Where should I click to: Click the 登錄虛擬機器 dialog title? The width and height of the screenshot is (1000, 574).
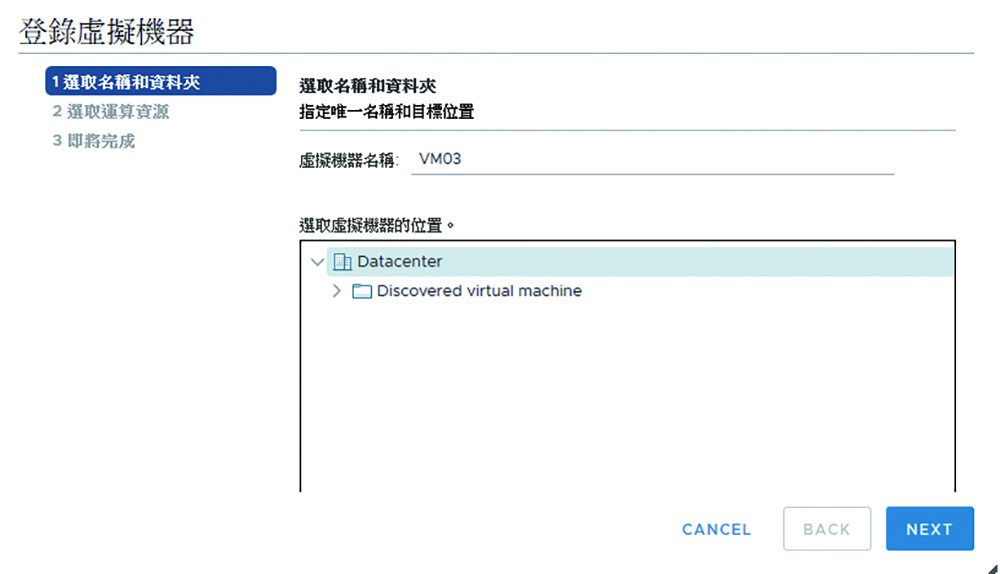tap(107, 31)
